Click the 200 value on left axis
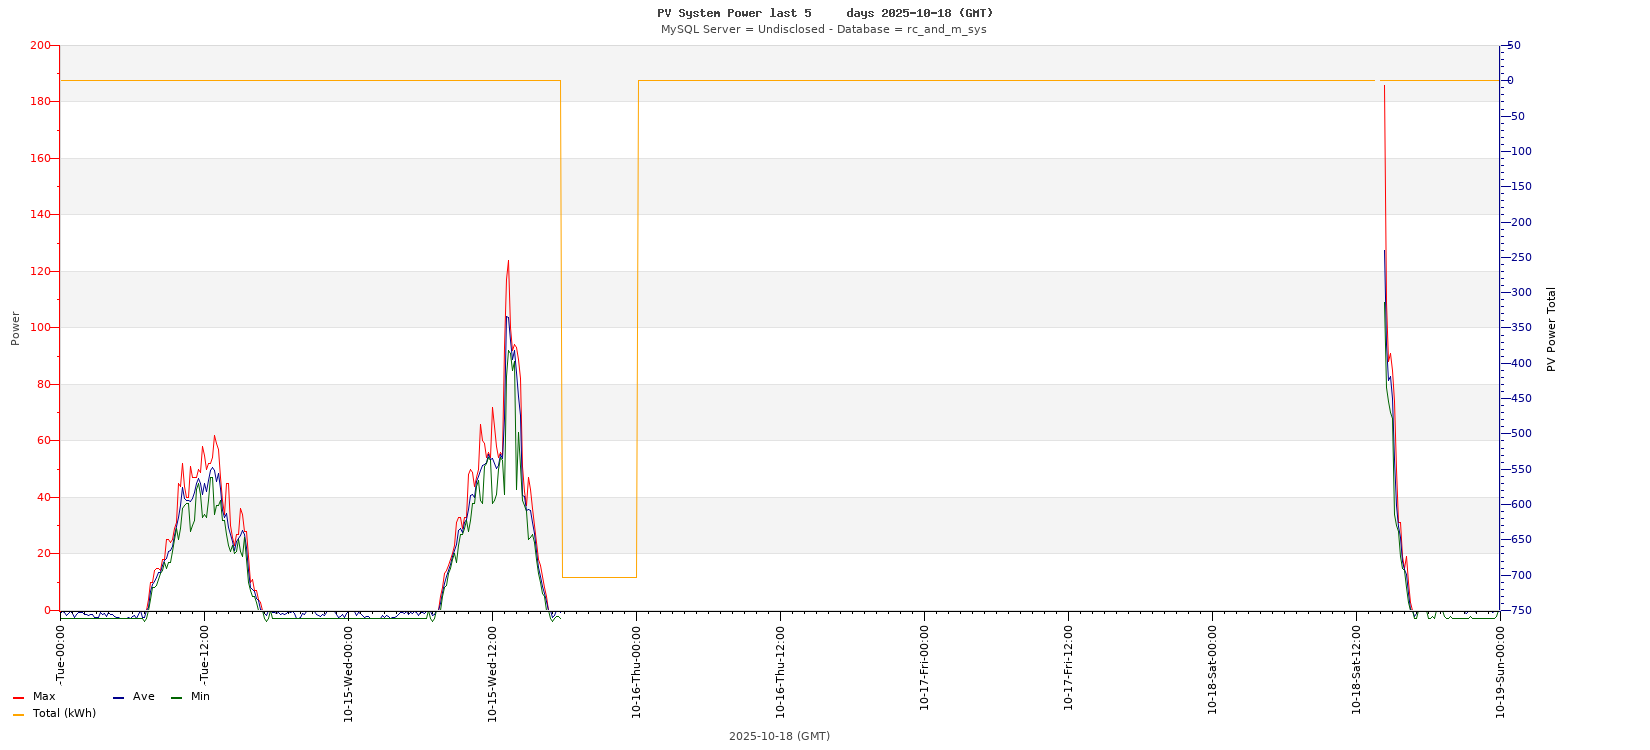 (x=40, y=46)
